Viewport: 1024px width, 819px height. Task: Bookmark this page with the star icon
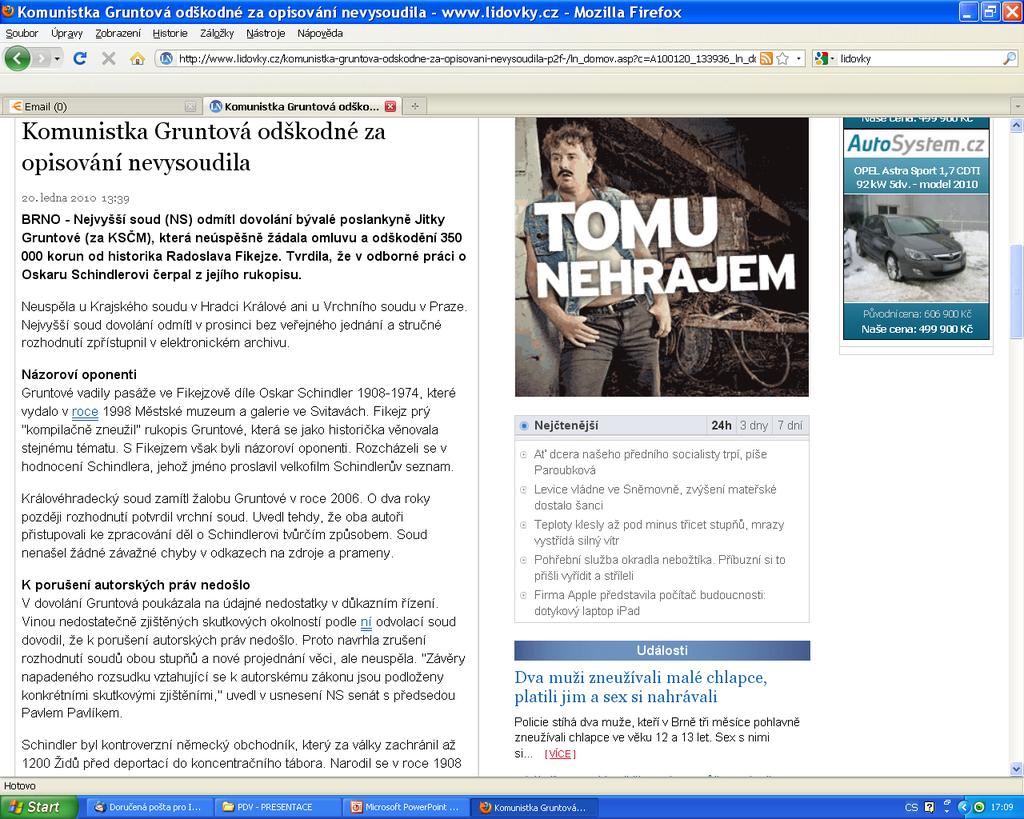pos(782,59)
